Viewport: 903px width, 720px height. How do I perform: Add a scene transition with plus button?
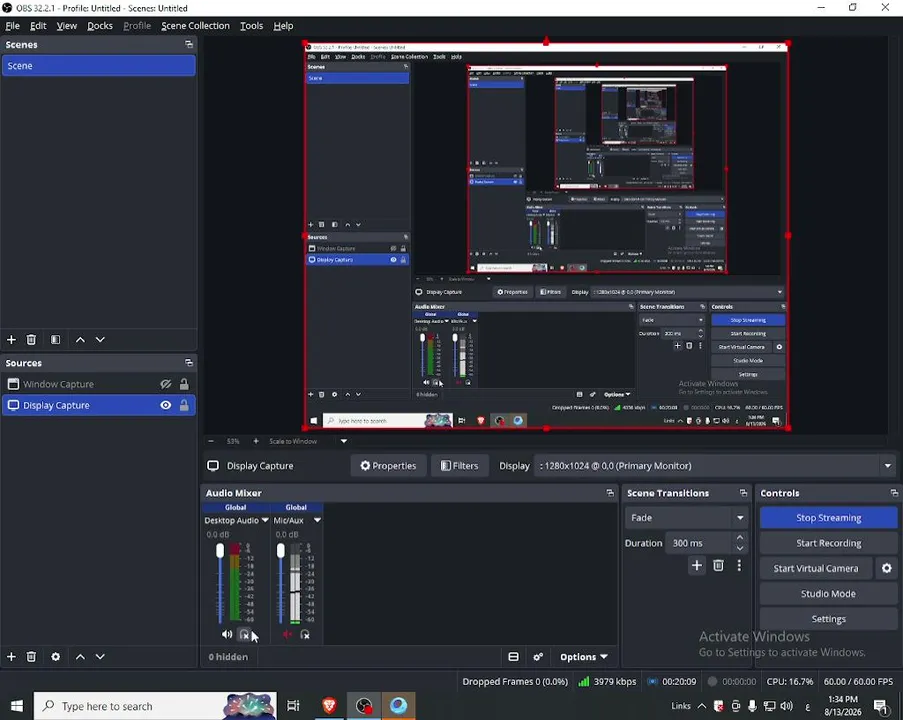tap(697, 566)
